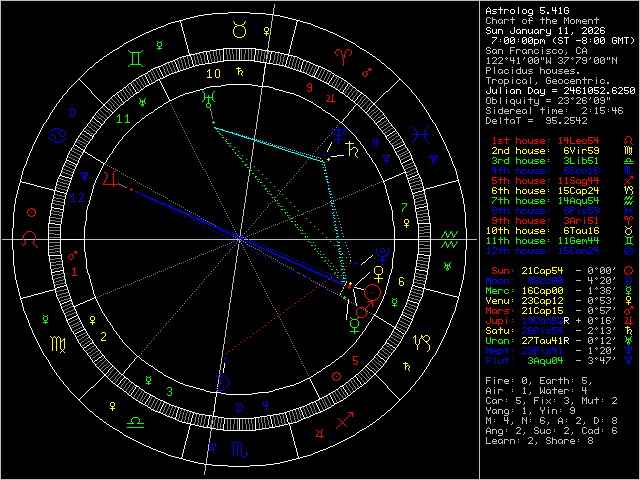Click the Leo glyph in the 1st house row
The height and width of the screenshot is (480, 640).
pos(629,141)
